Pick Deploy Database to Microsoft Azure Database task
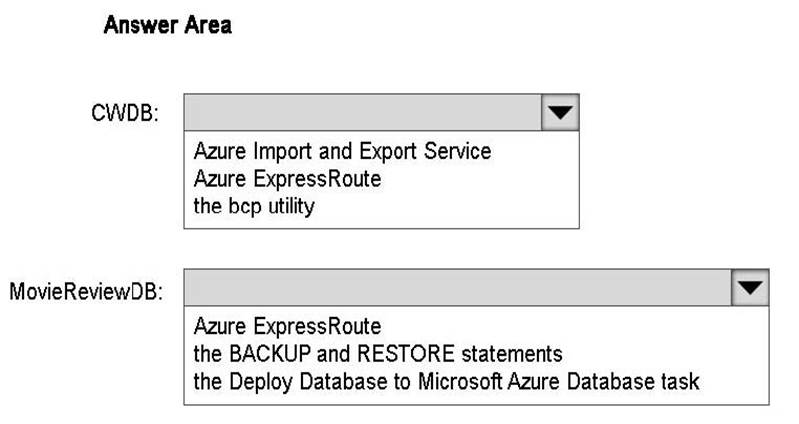Viewport: 799px width, 424px height. click(x=446, y=381)
